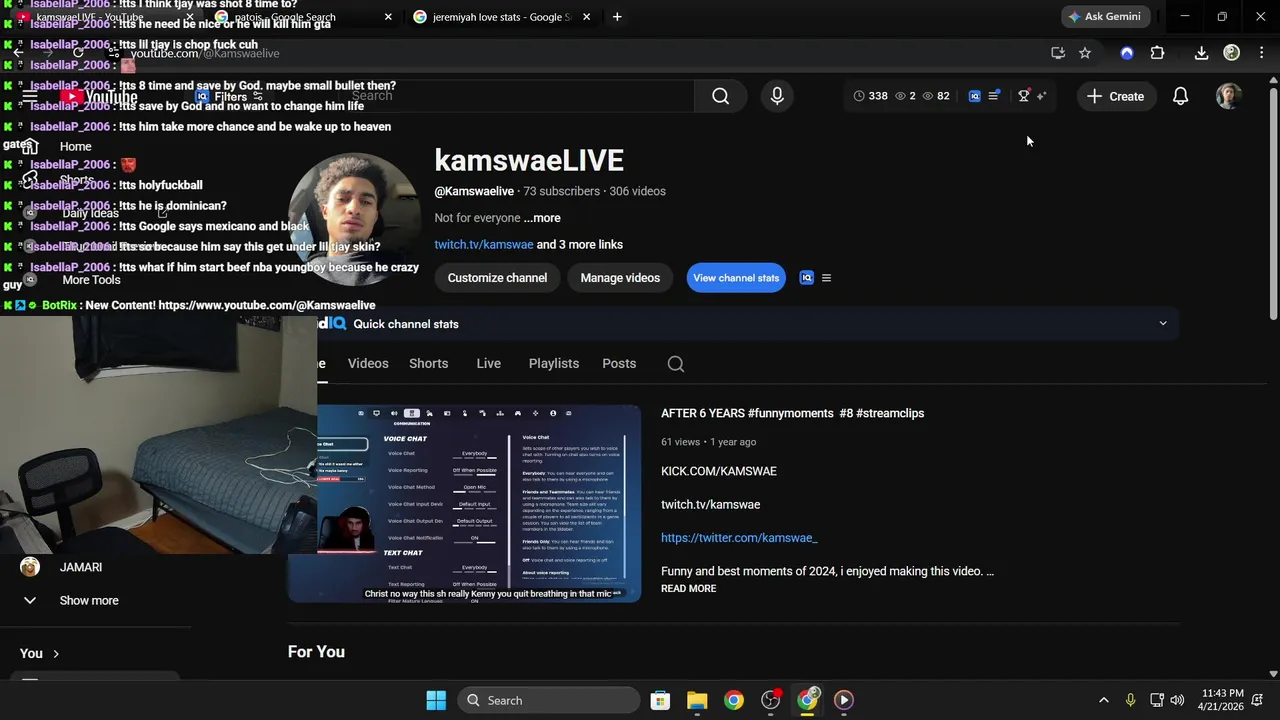Switch to the Playlists channel tab
Screen dimensions: 1280x720
point(554,364)
